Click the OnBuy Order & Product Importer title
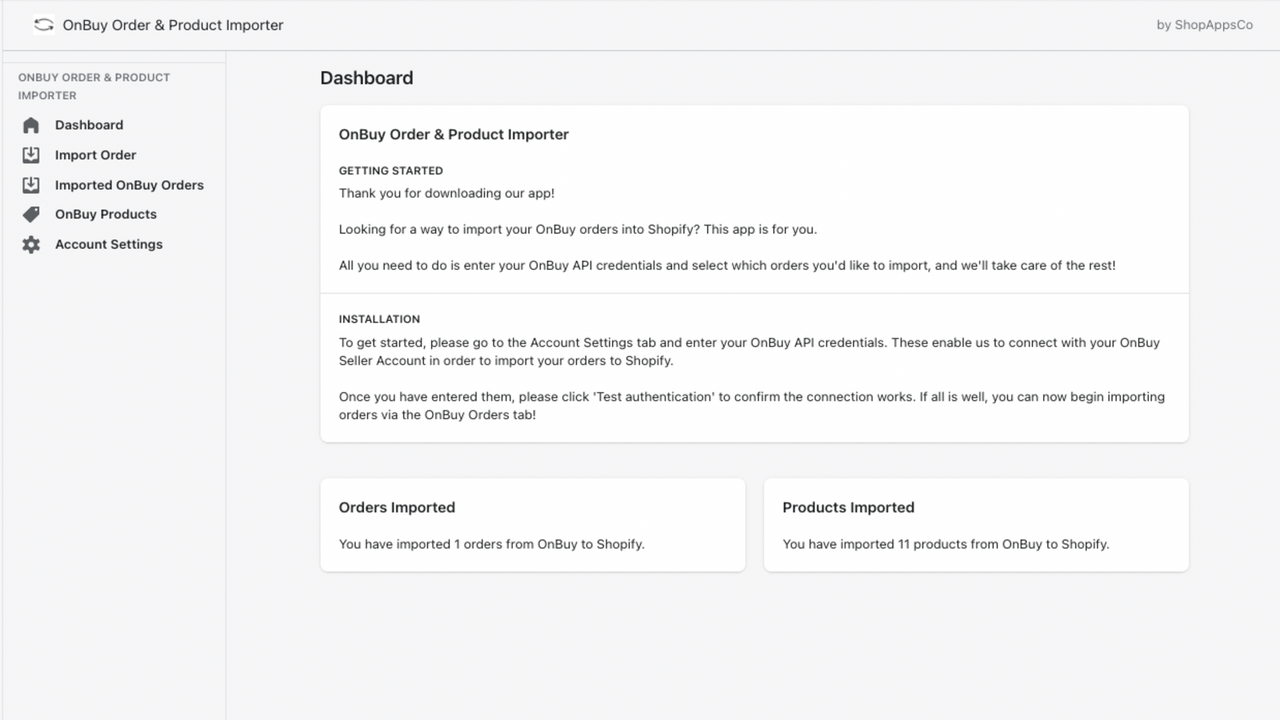The image size is (1280, 720). click(x=173, y=25)
